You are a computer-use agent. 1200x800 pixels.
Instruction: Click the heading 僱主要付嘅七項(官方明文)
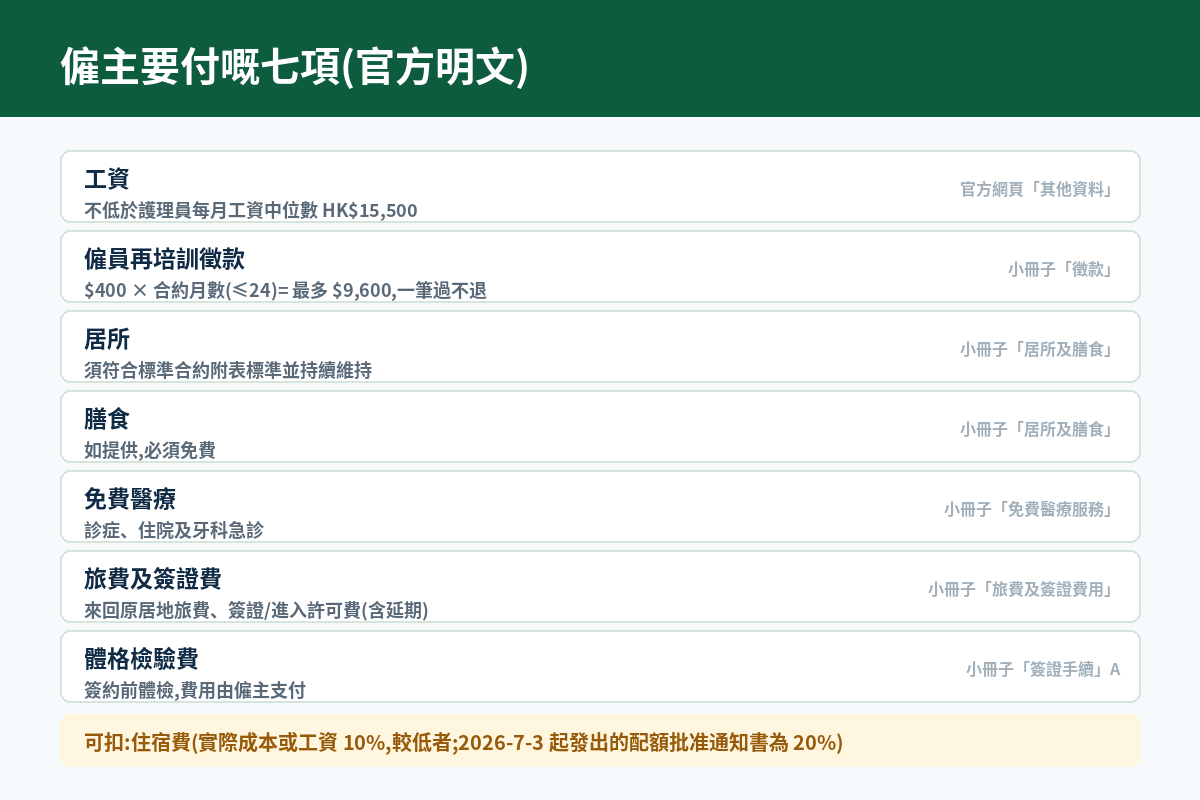point(294,68)
